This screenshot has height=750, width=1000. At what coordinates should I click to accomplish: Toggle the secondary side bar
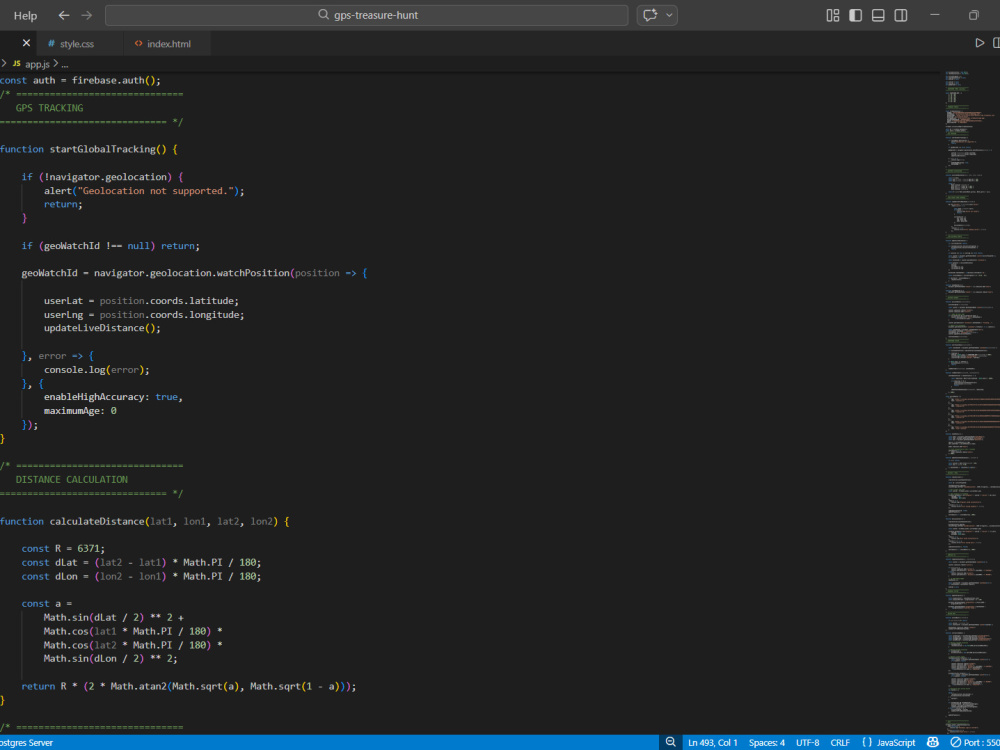tap(901, 15)
